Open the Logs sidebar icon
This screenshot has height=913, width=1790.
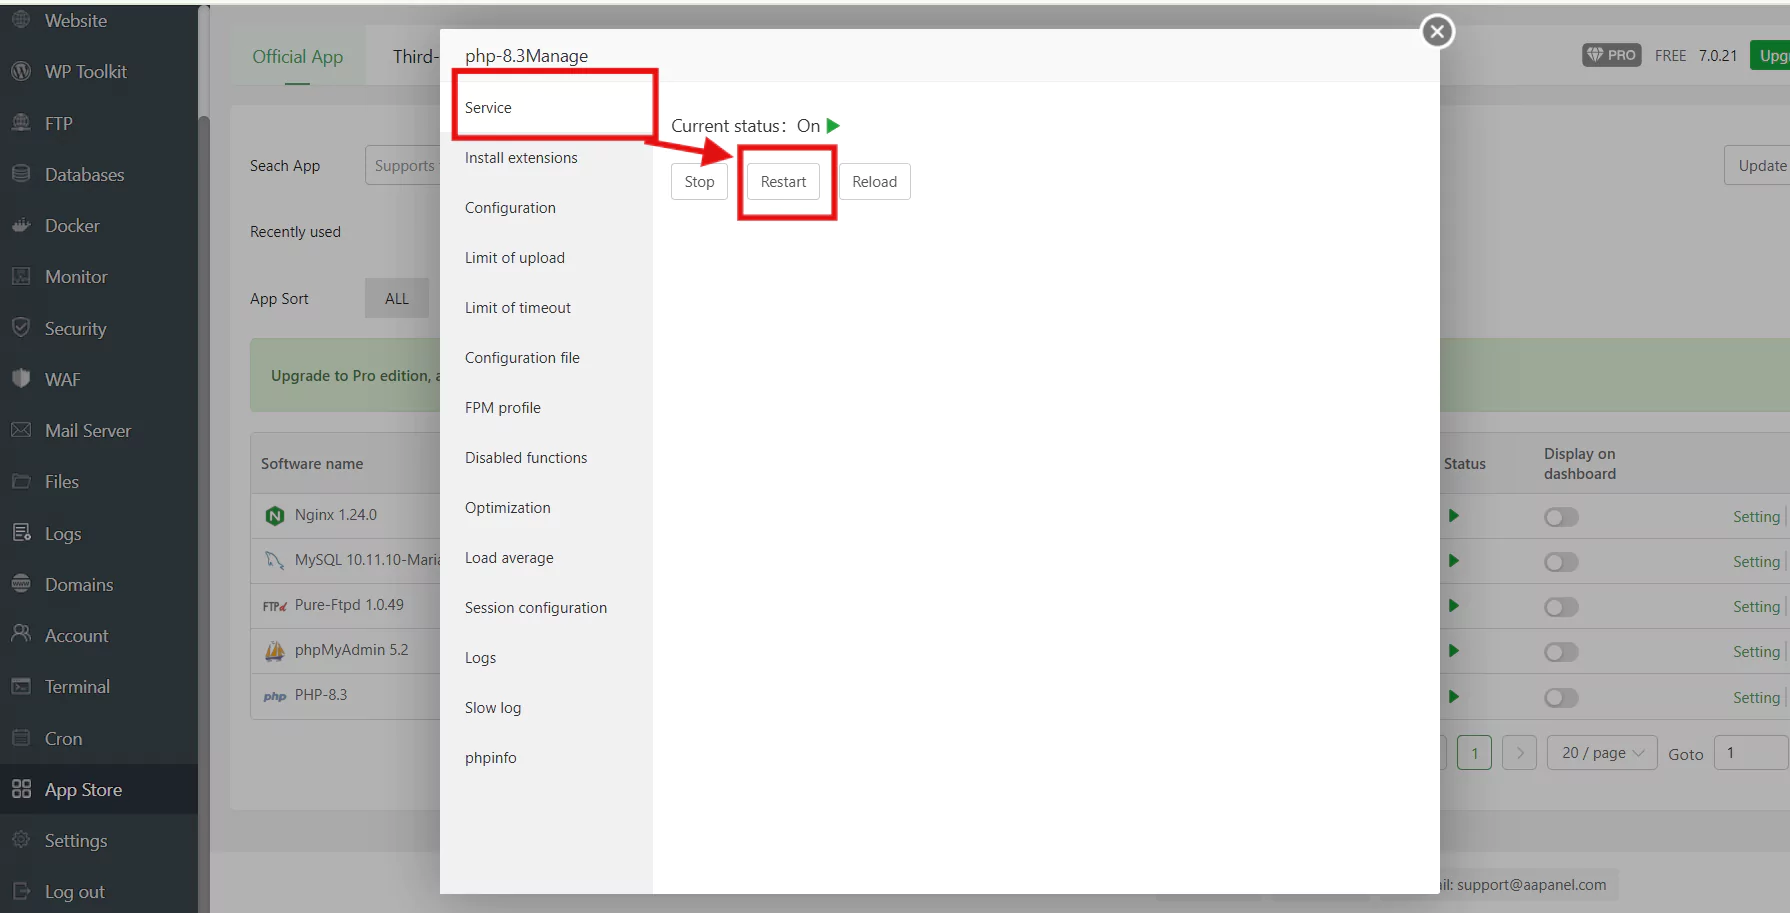21,532
